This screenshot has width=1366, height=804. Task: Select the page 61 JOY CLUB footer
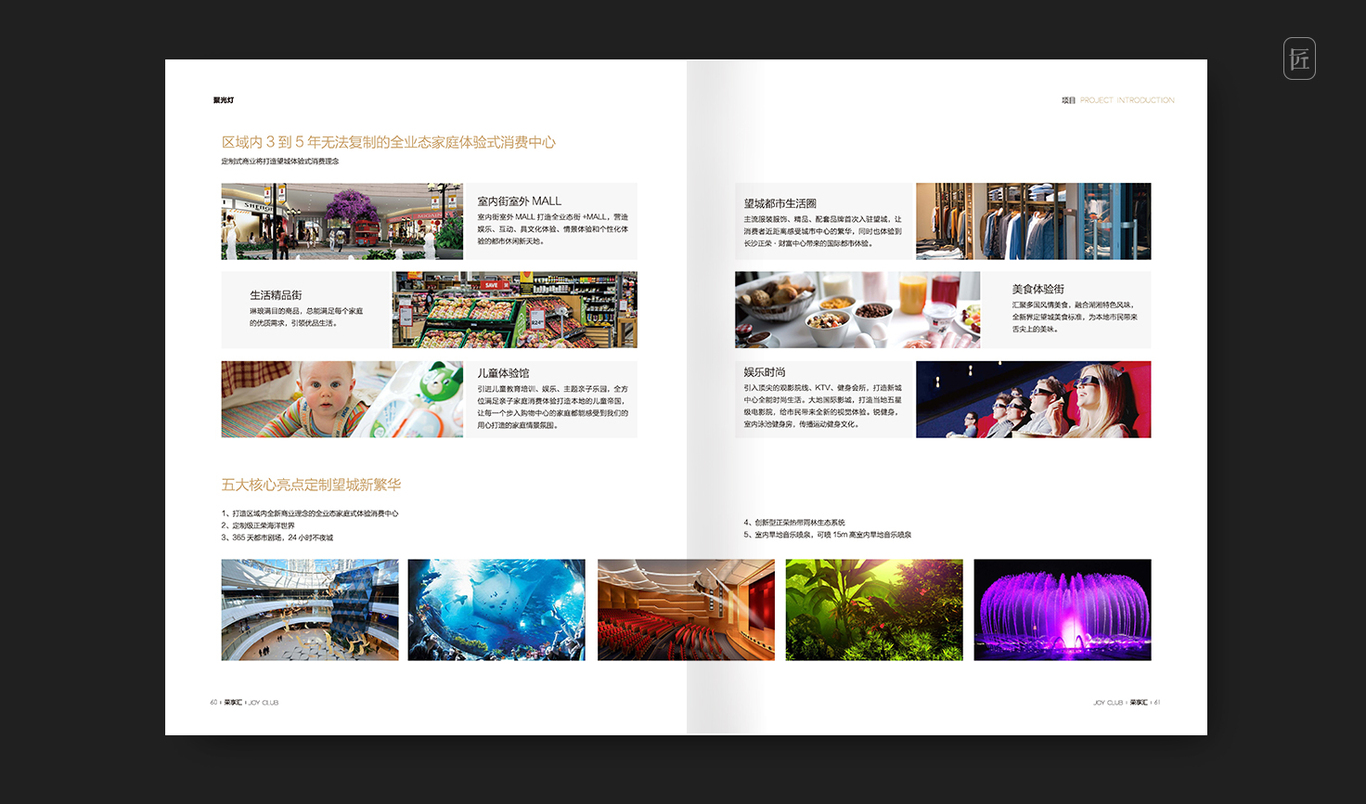pos(1127,702)
